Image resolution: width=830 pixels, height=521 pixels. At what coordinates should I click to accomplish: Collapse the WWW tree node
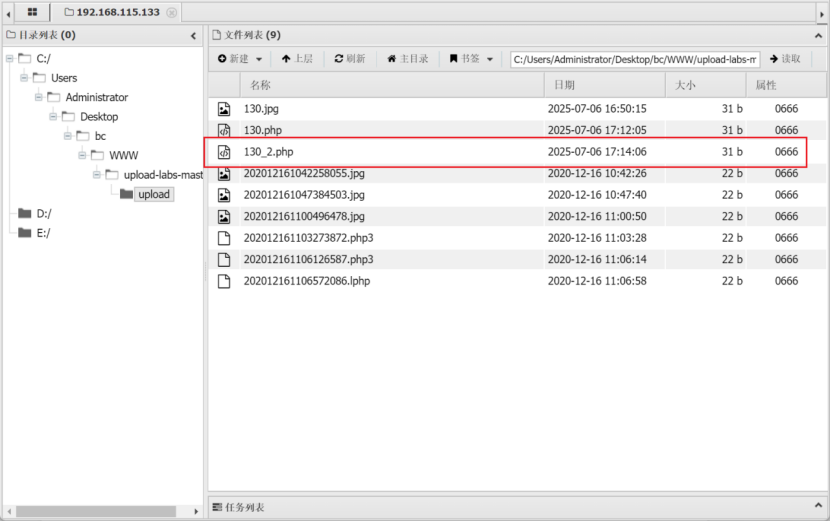[82, 155]
